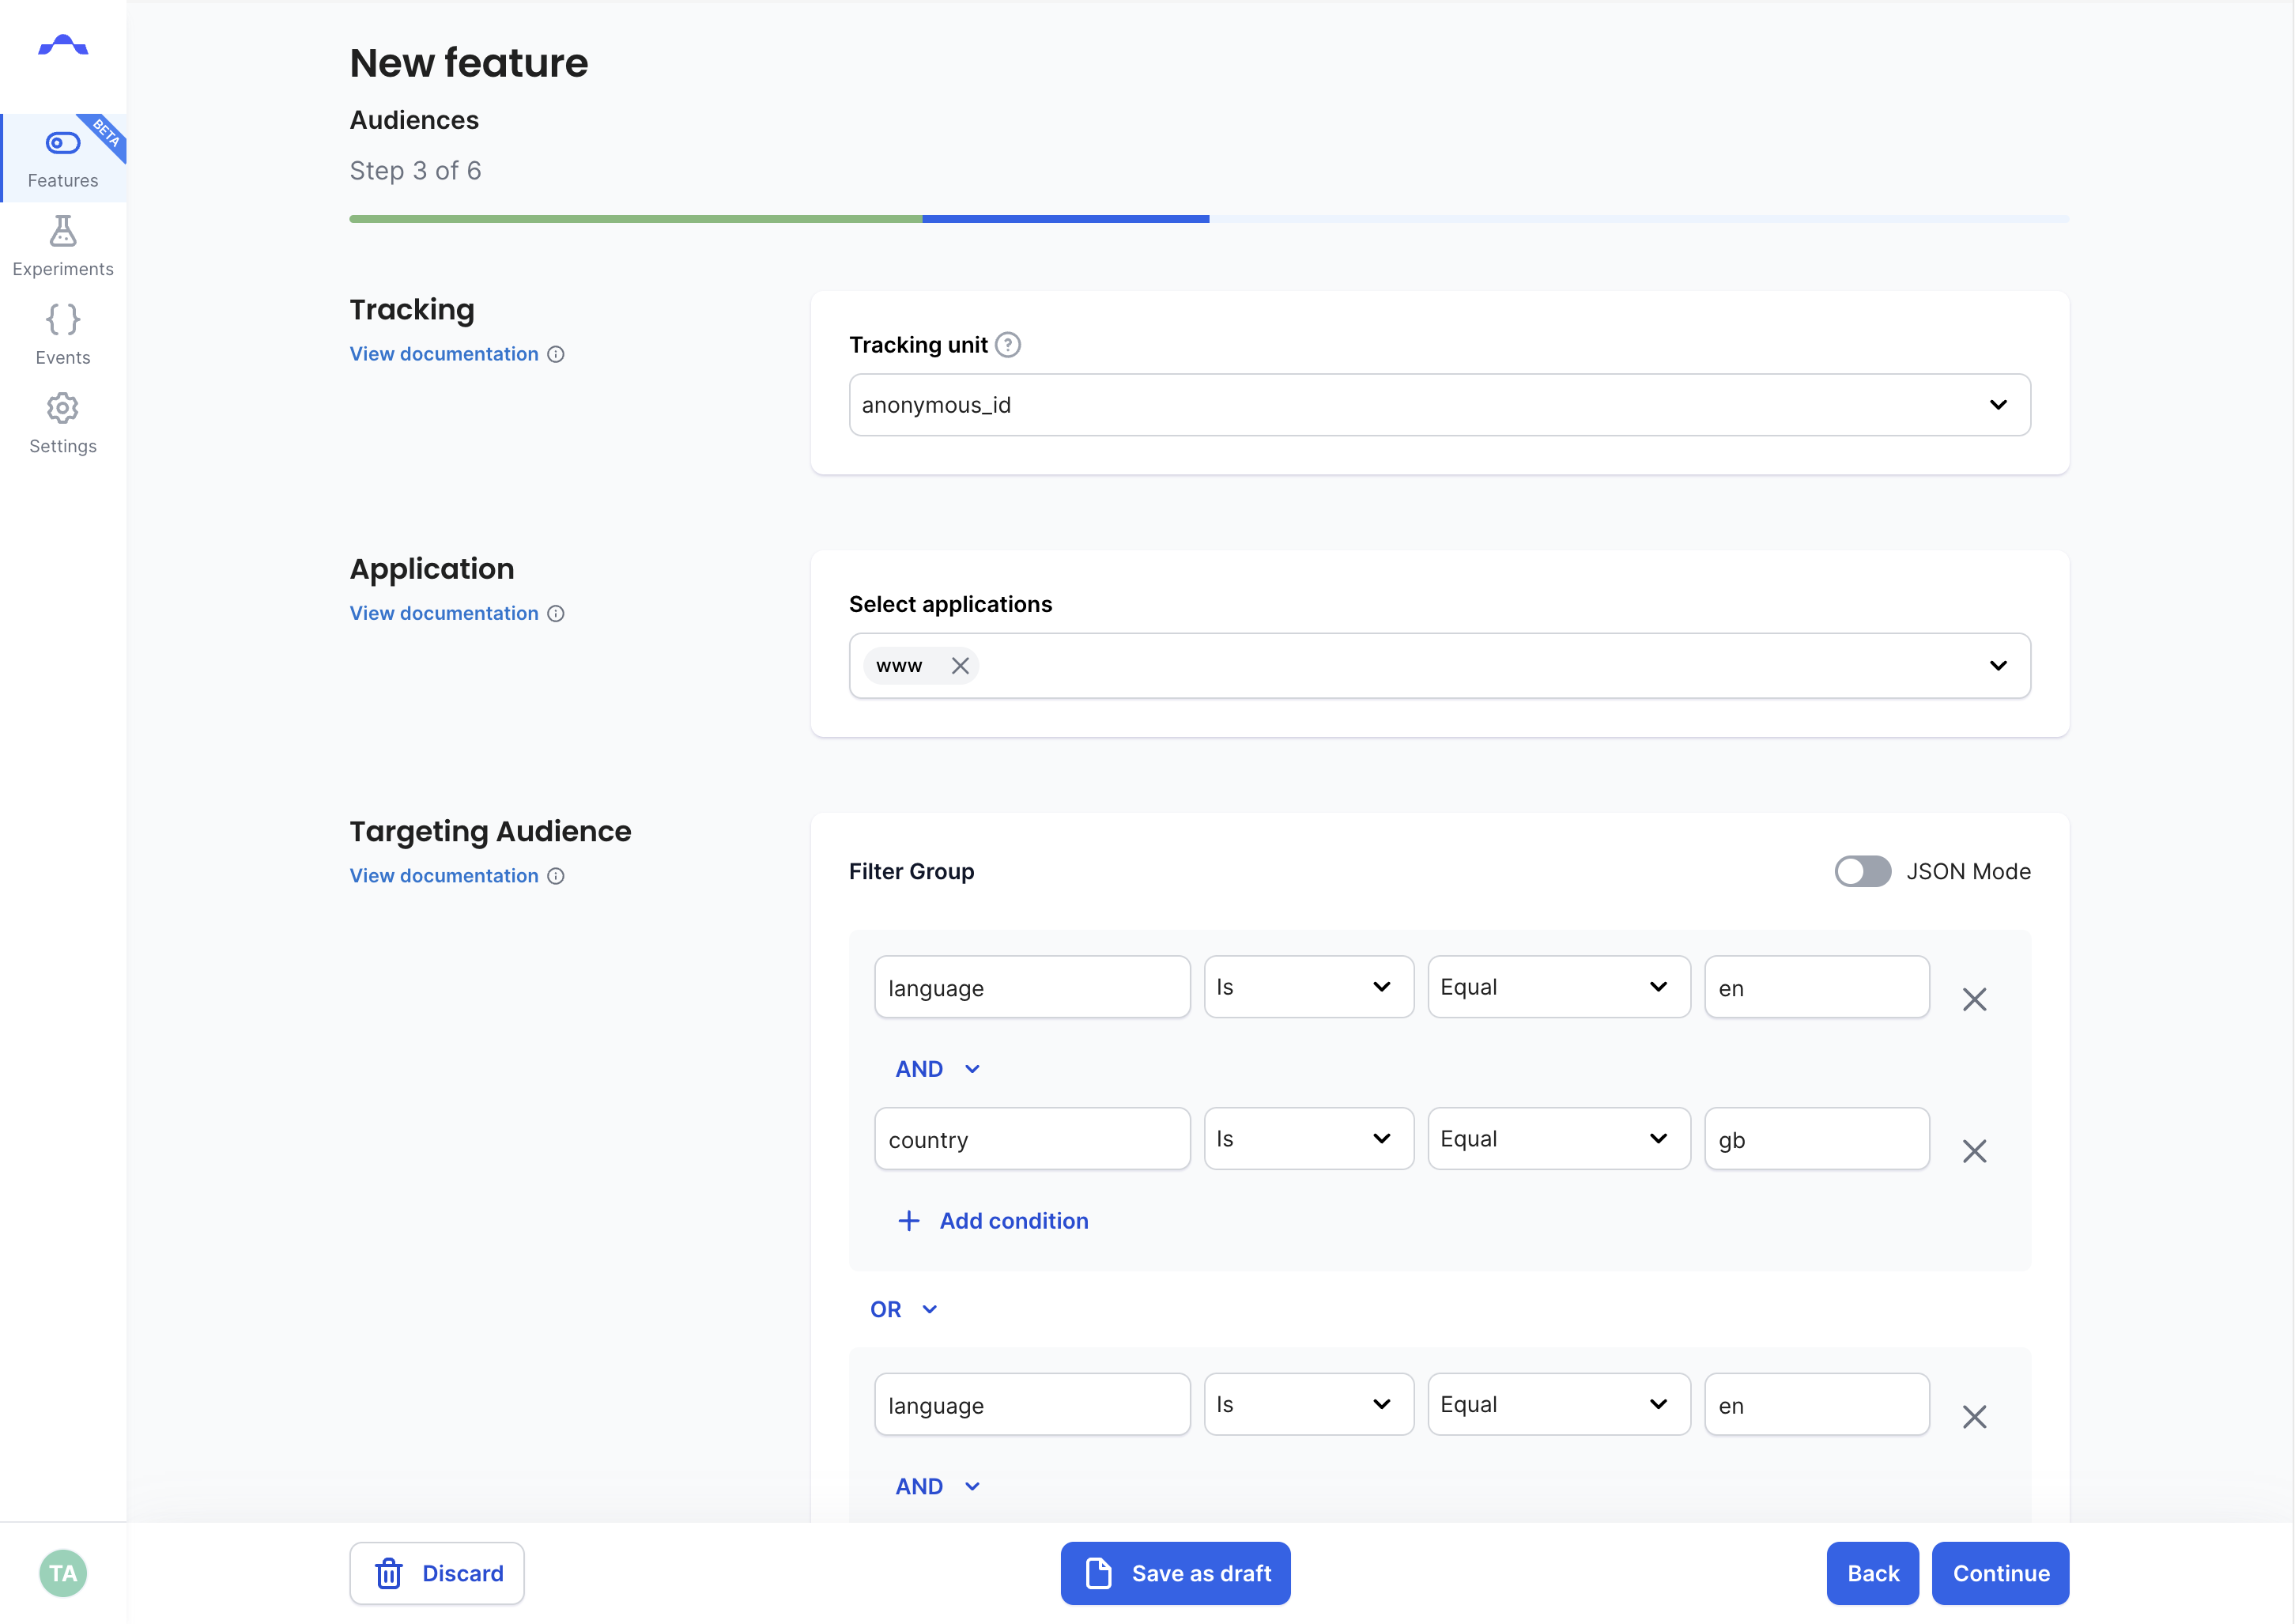This screenshot has width=2295, height=1624.
Task: Click the info icon beside Targeting Audience documentation
Action: coord(556,876)
